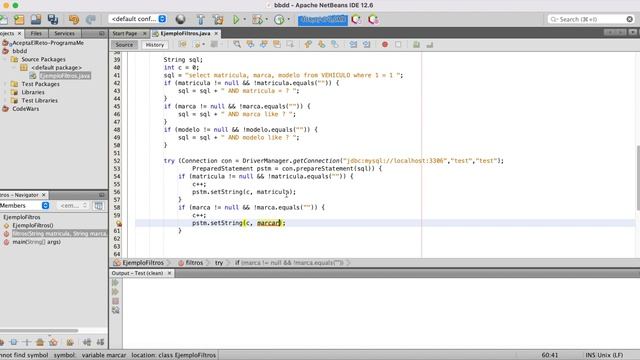Open the Start Page tab
Viewport: 640px width, 360px height.
pos(125,33)
